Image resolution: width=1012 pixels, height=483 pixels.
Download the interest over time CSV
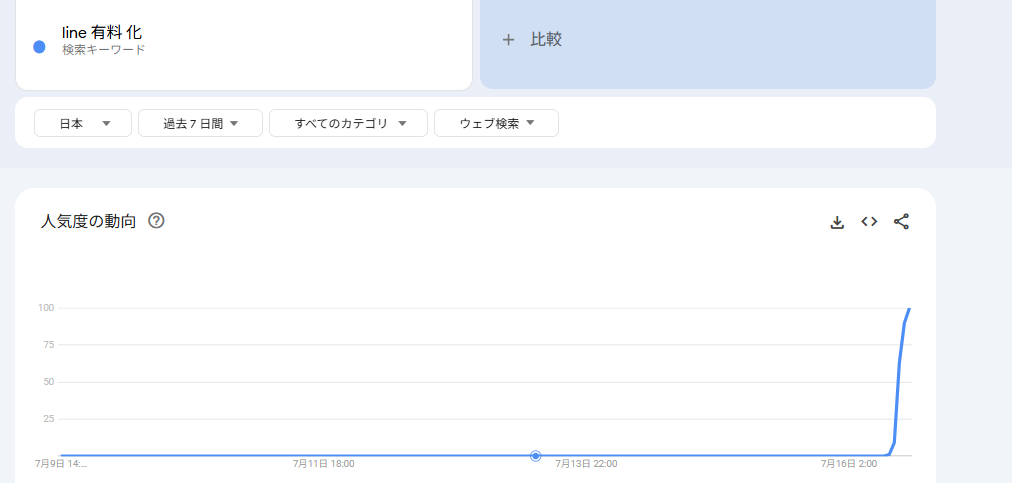[x=837, y=222]
